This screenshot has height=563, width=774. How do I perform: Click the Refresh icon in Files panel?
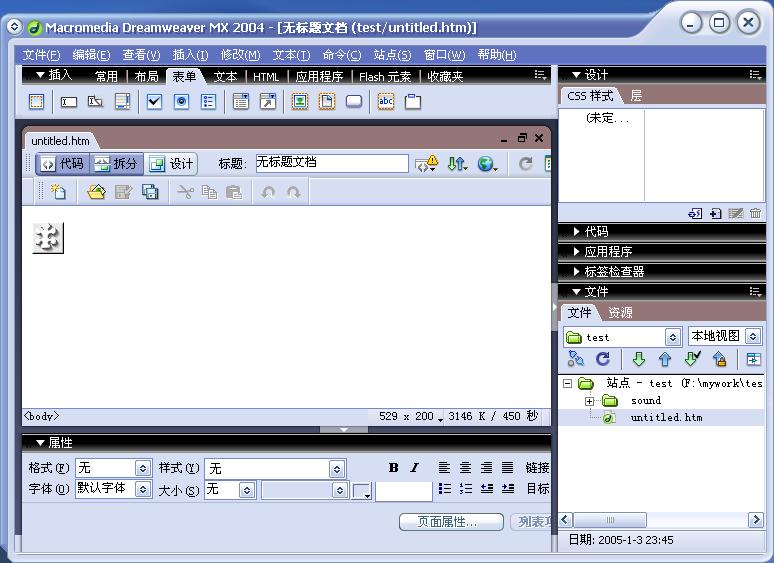pyautogui.click(x=603, y=359)
